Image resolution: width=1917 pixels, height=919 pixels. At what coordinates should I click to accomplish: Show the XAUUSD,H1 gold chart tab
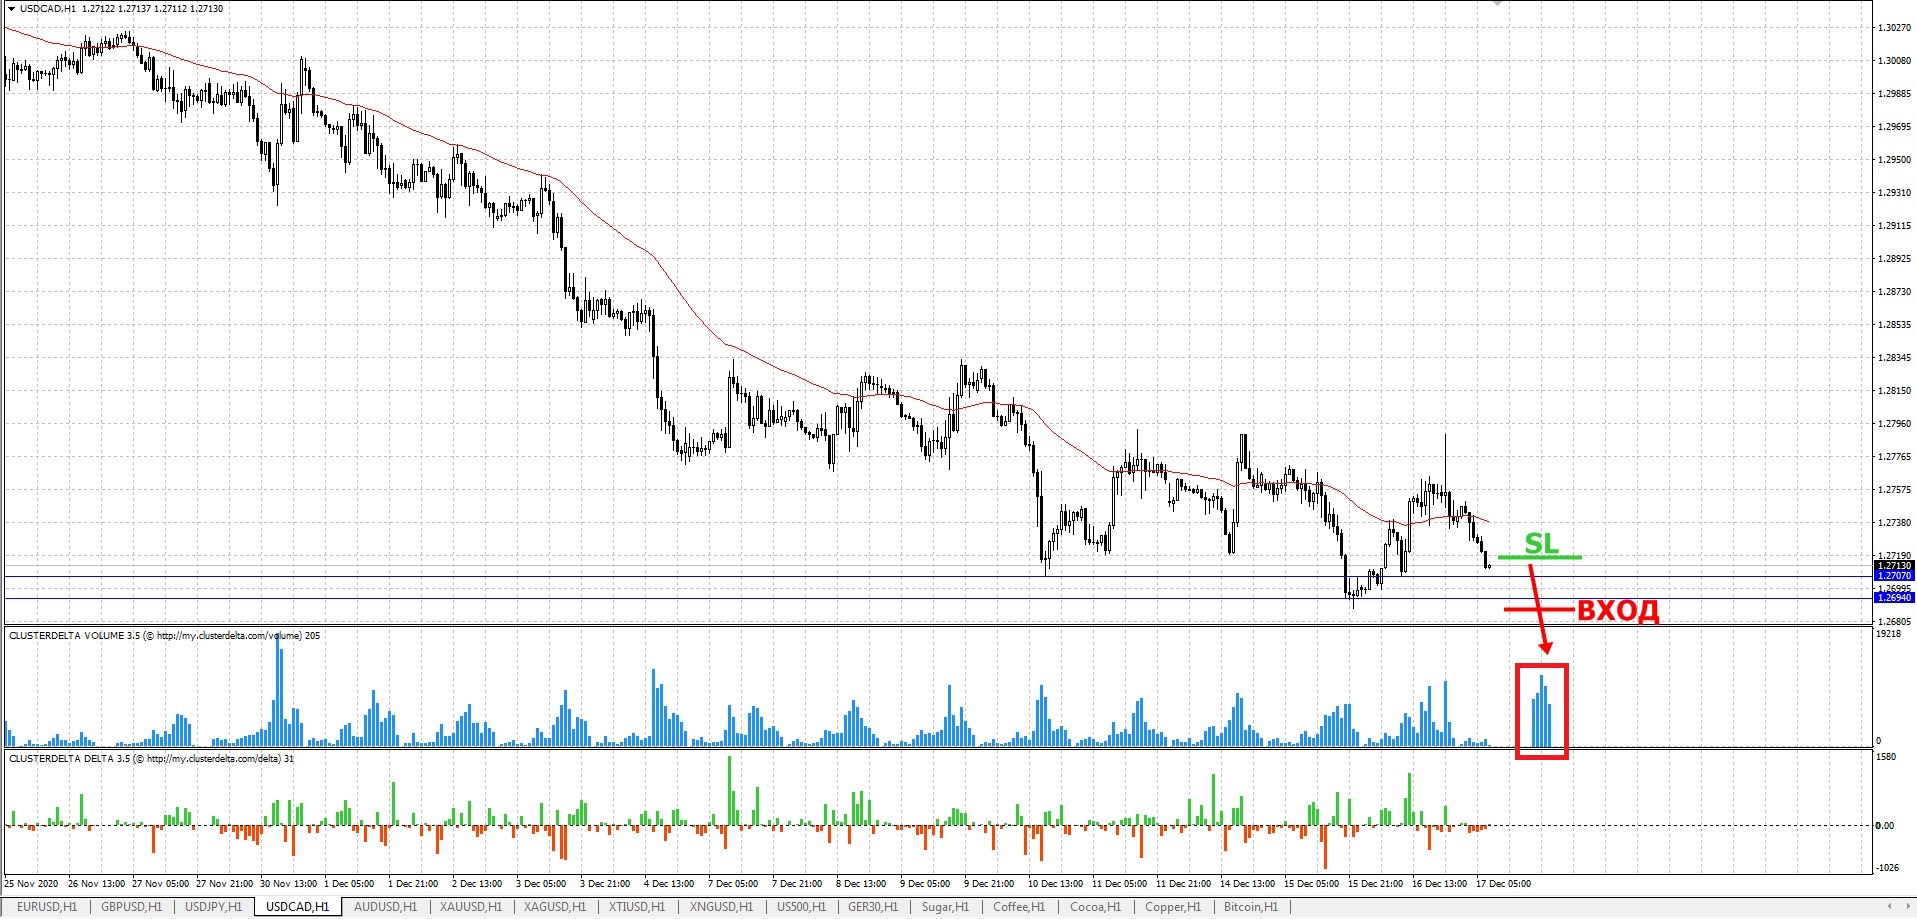click(471, 907)
